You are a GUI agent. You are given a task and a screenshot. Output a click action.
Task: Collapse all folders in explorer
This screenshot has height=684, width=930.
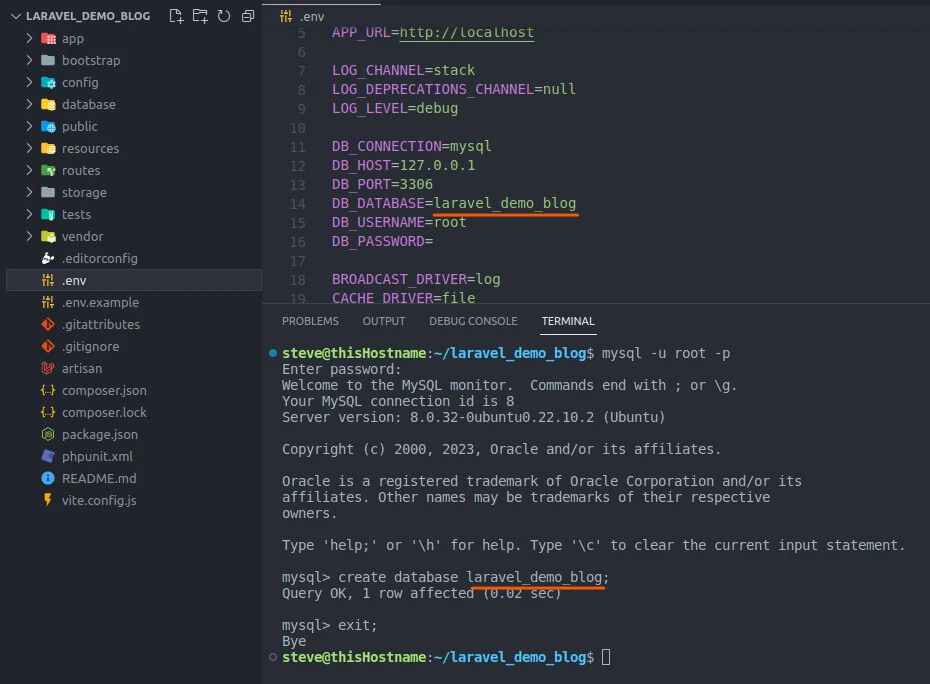247,16
